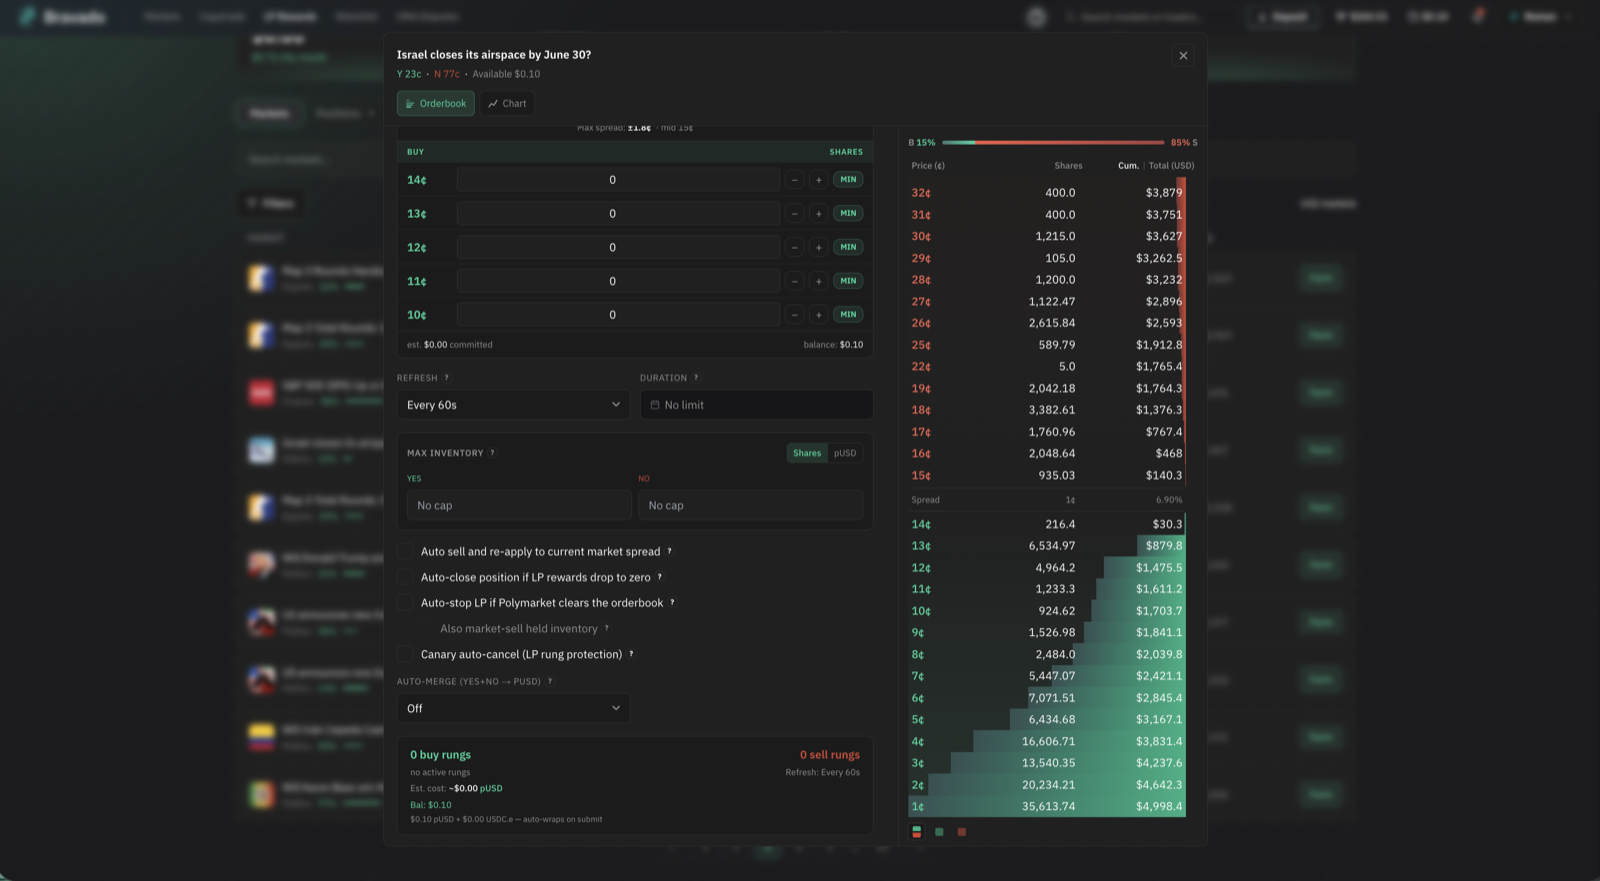The image size is (1600, 881).
Task: Select Shares unit for max inventory
Action: 807,453
